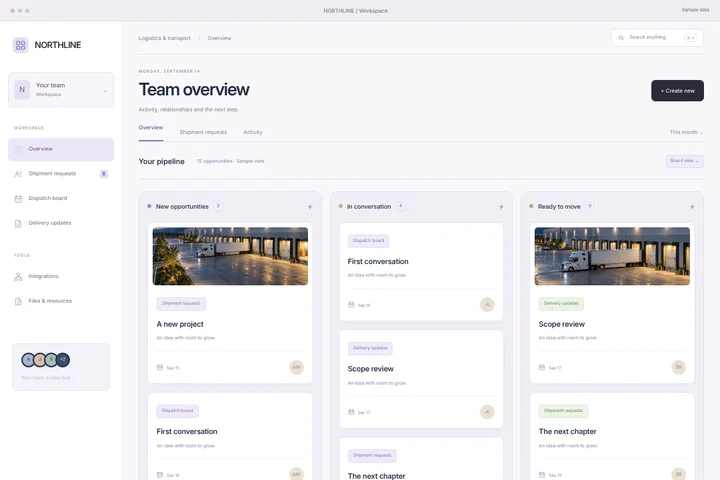Add card to In conversation column
Viewport: 720px width, 480px height.
501,207
